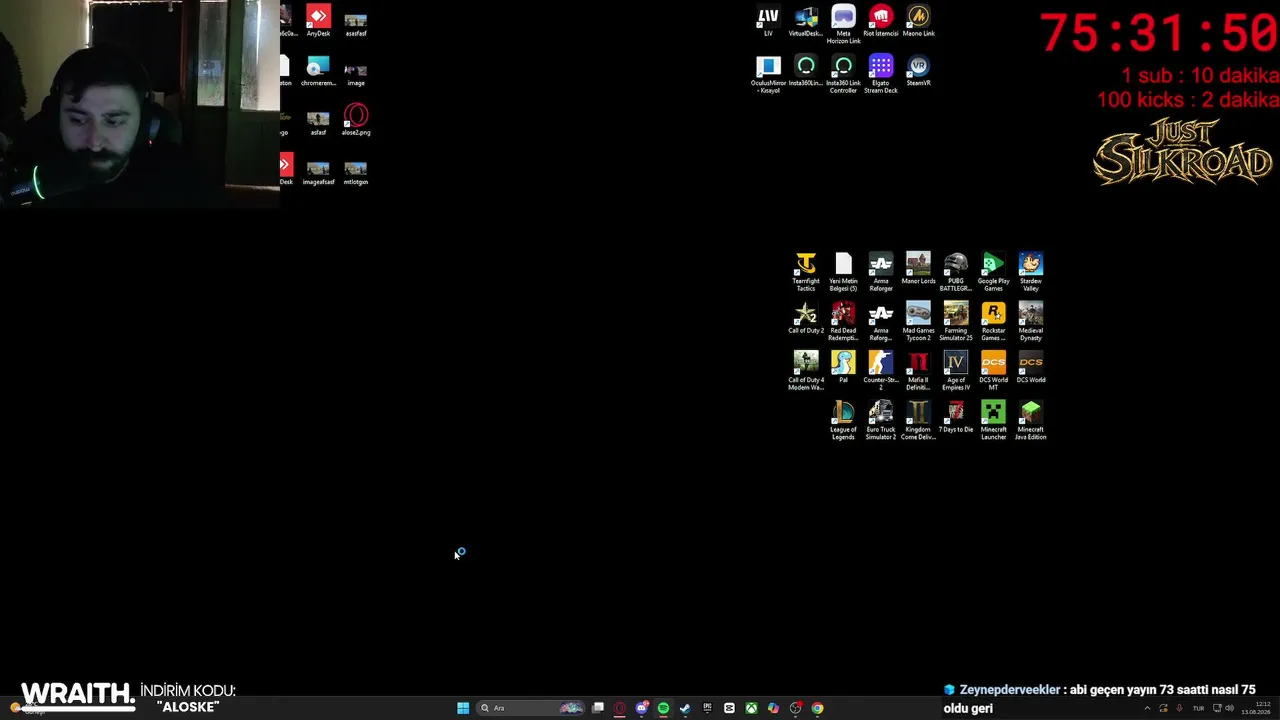Select the PUBG BATTLEGROUNDS shortcut
Viewport: 1280px width, 720px height.
(956, 272)
